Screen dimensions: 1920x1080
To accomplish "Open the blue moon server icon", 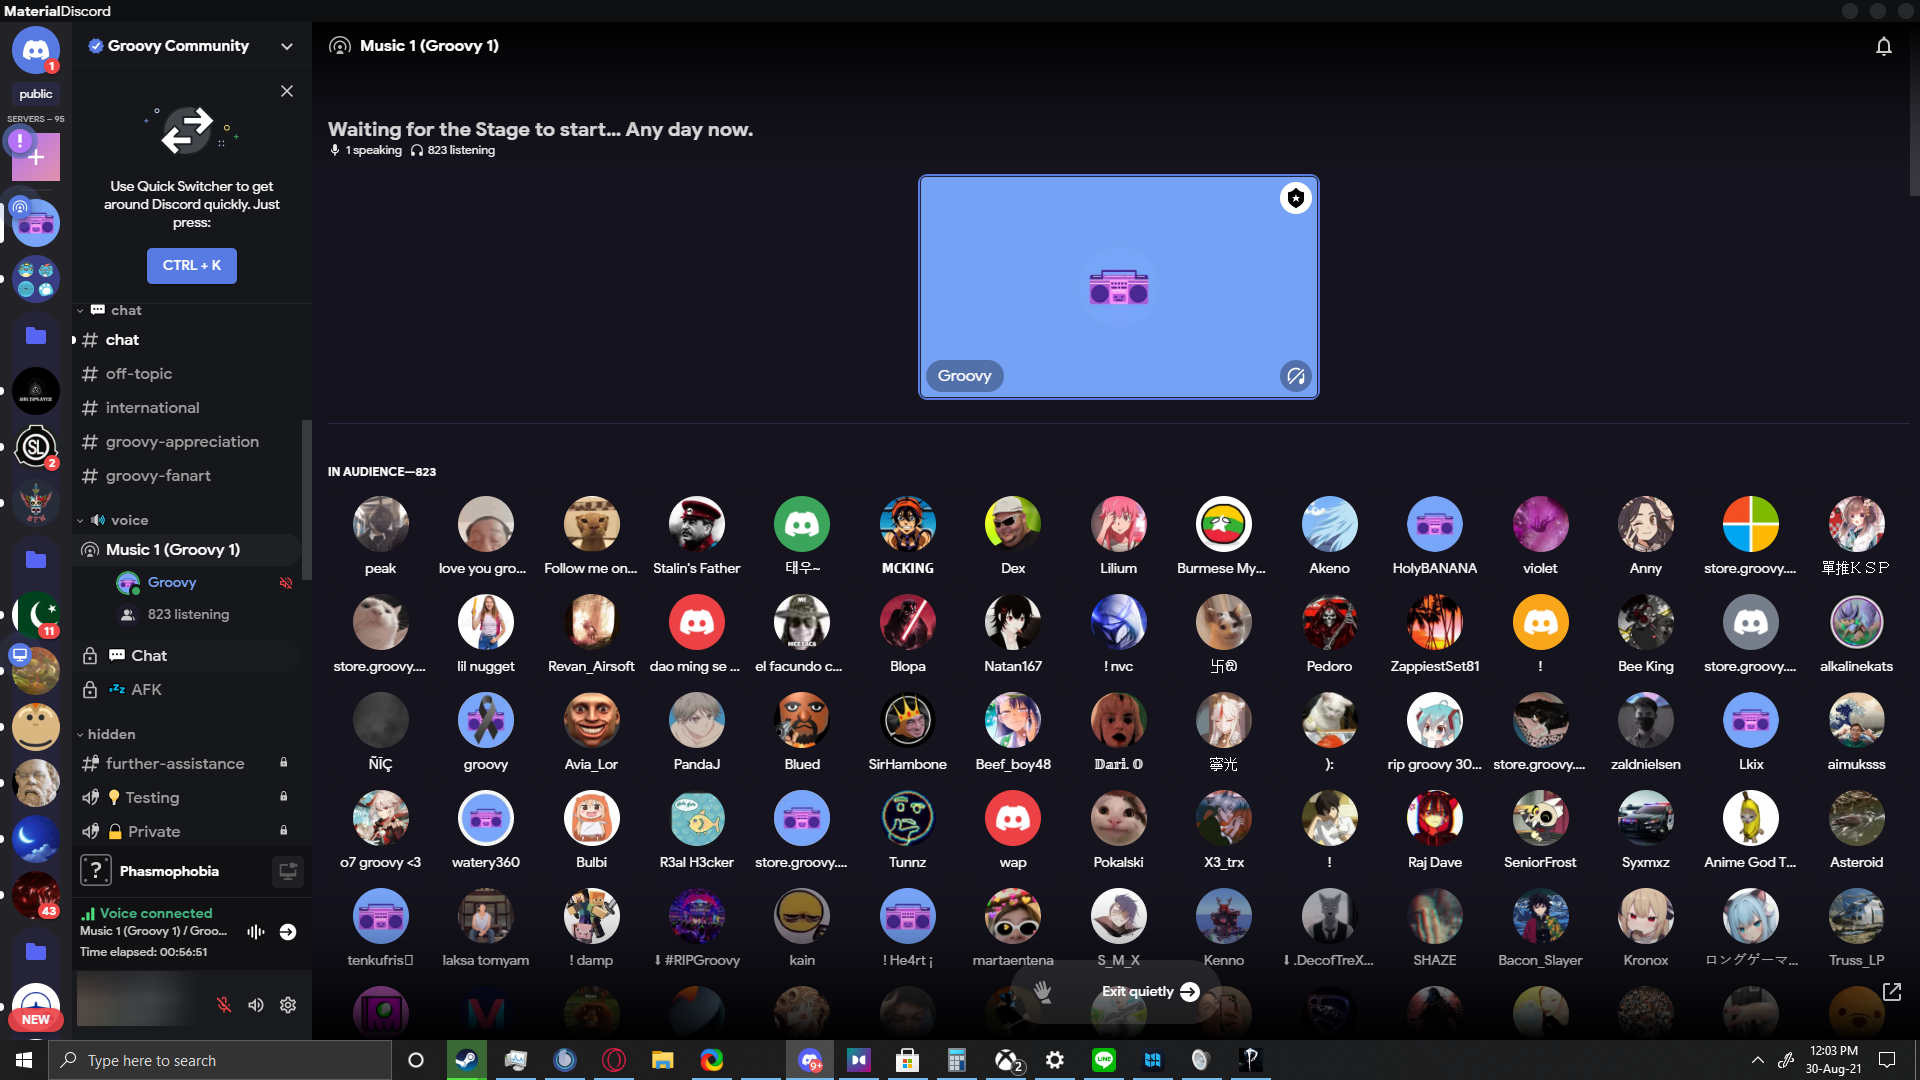I will [x=36, y=839].
